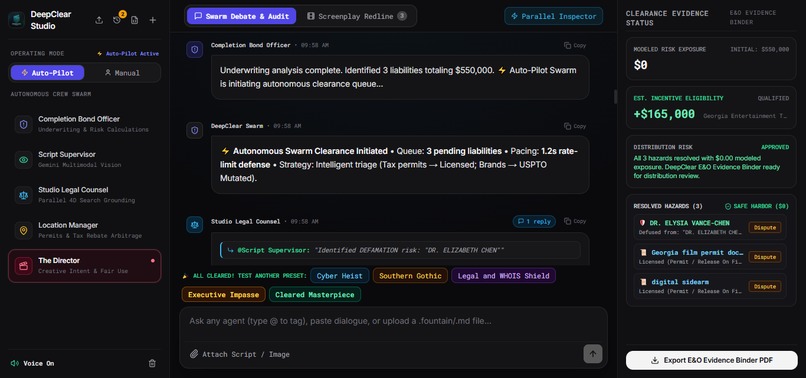Click the Auto-Pilot Active status indicator
The width and height of the screenshot is (806, 378).
tap(128, 53)
